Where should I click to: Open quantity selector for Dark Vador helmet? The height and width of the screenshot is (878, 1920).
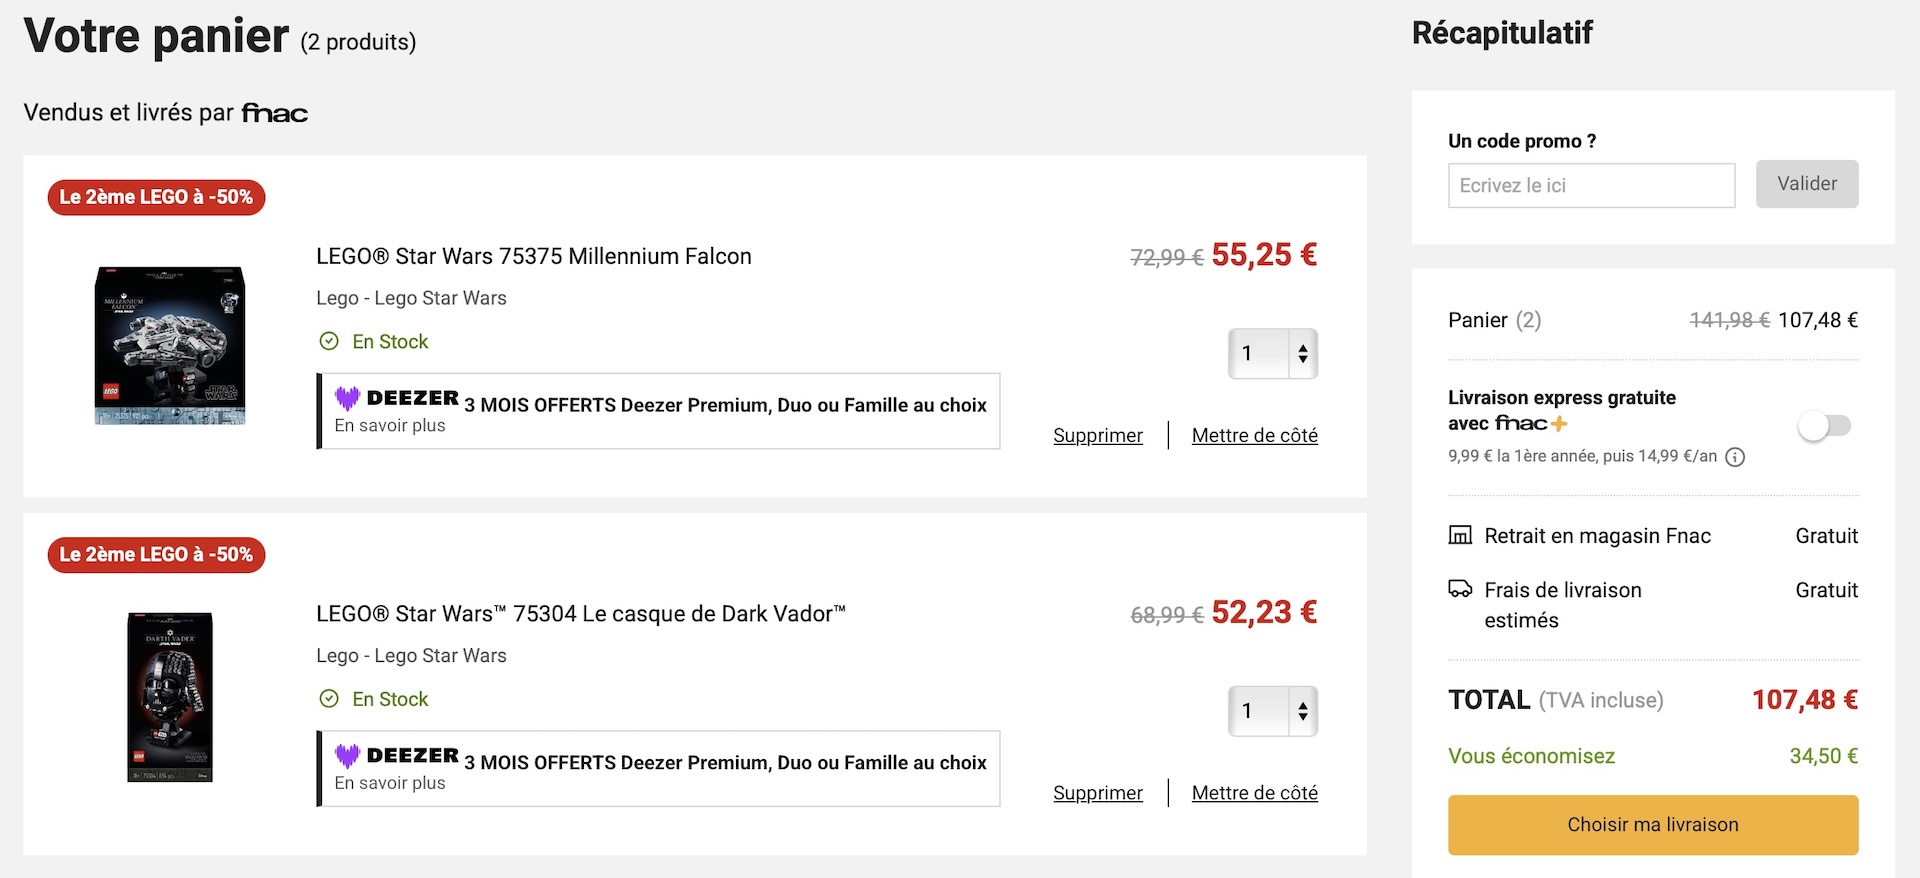point(1273,711)
